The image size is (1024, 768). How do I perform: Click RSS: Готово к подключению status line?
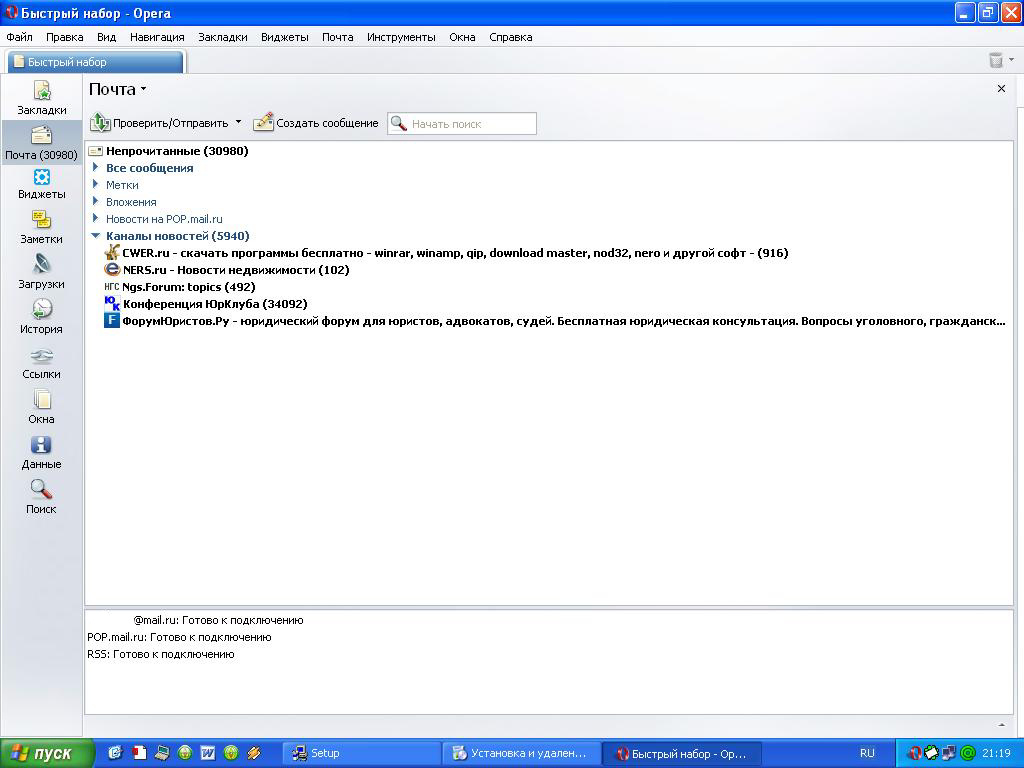[x=161, y=654]
